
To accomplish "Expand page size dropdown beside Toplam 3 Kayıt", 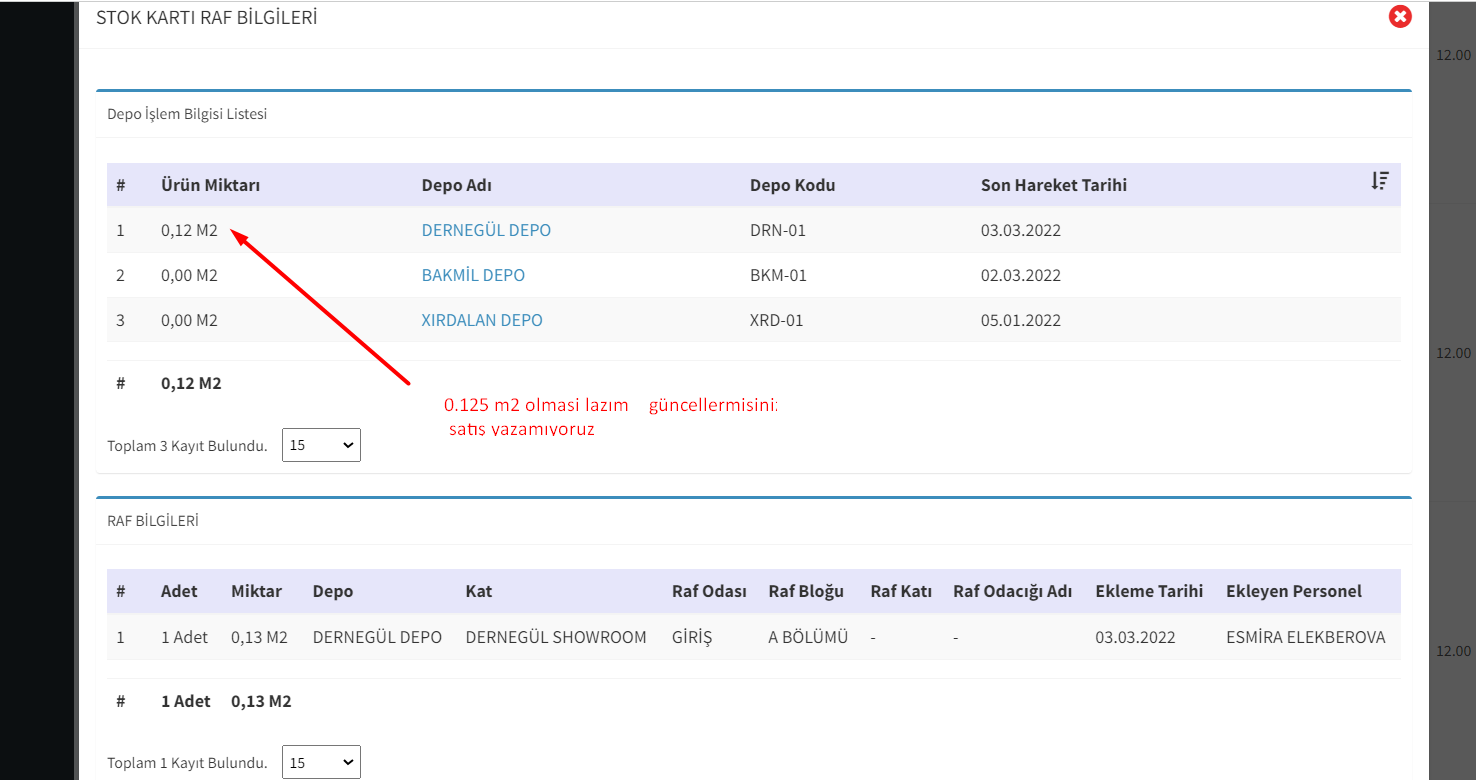I will point(321,446).
